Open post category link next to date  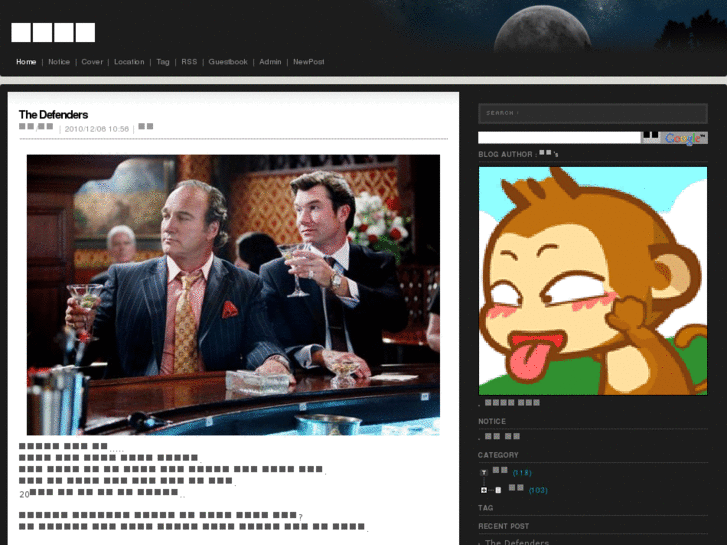click(36, 127)
